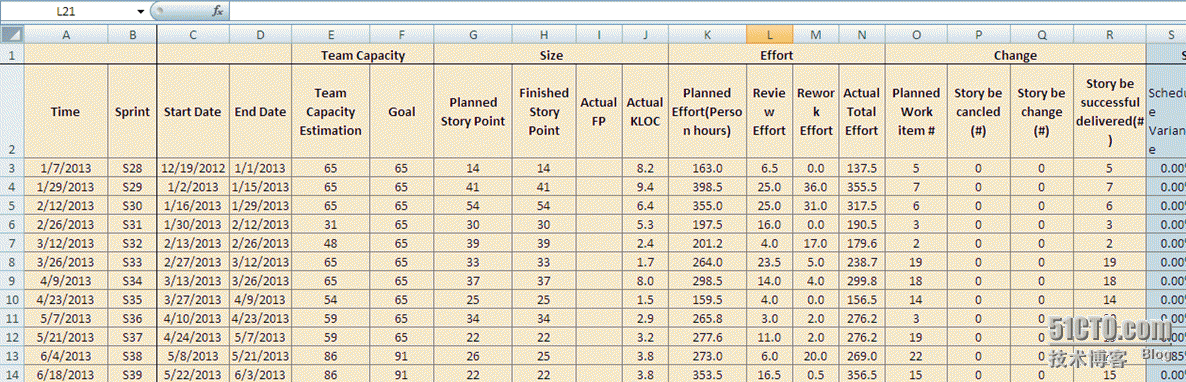Click the sprint cell S33
Viewport: 1186px width, 382px height.
pyautogui.click(x=132, y=262)
